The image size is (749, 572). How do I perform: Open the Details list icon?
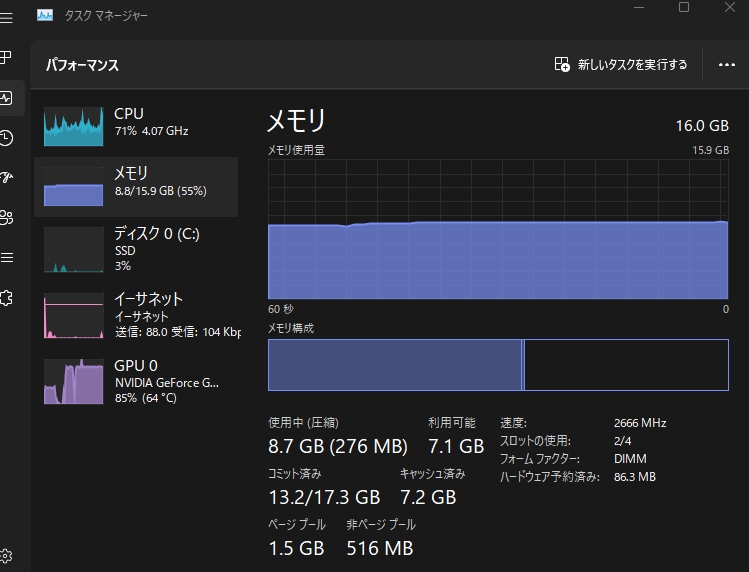click(x=6, y=257)
